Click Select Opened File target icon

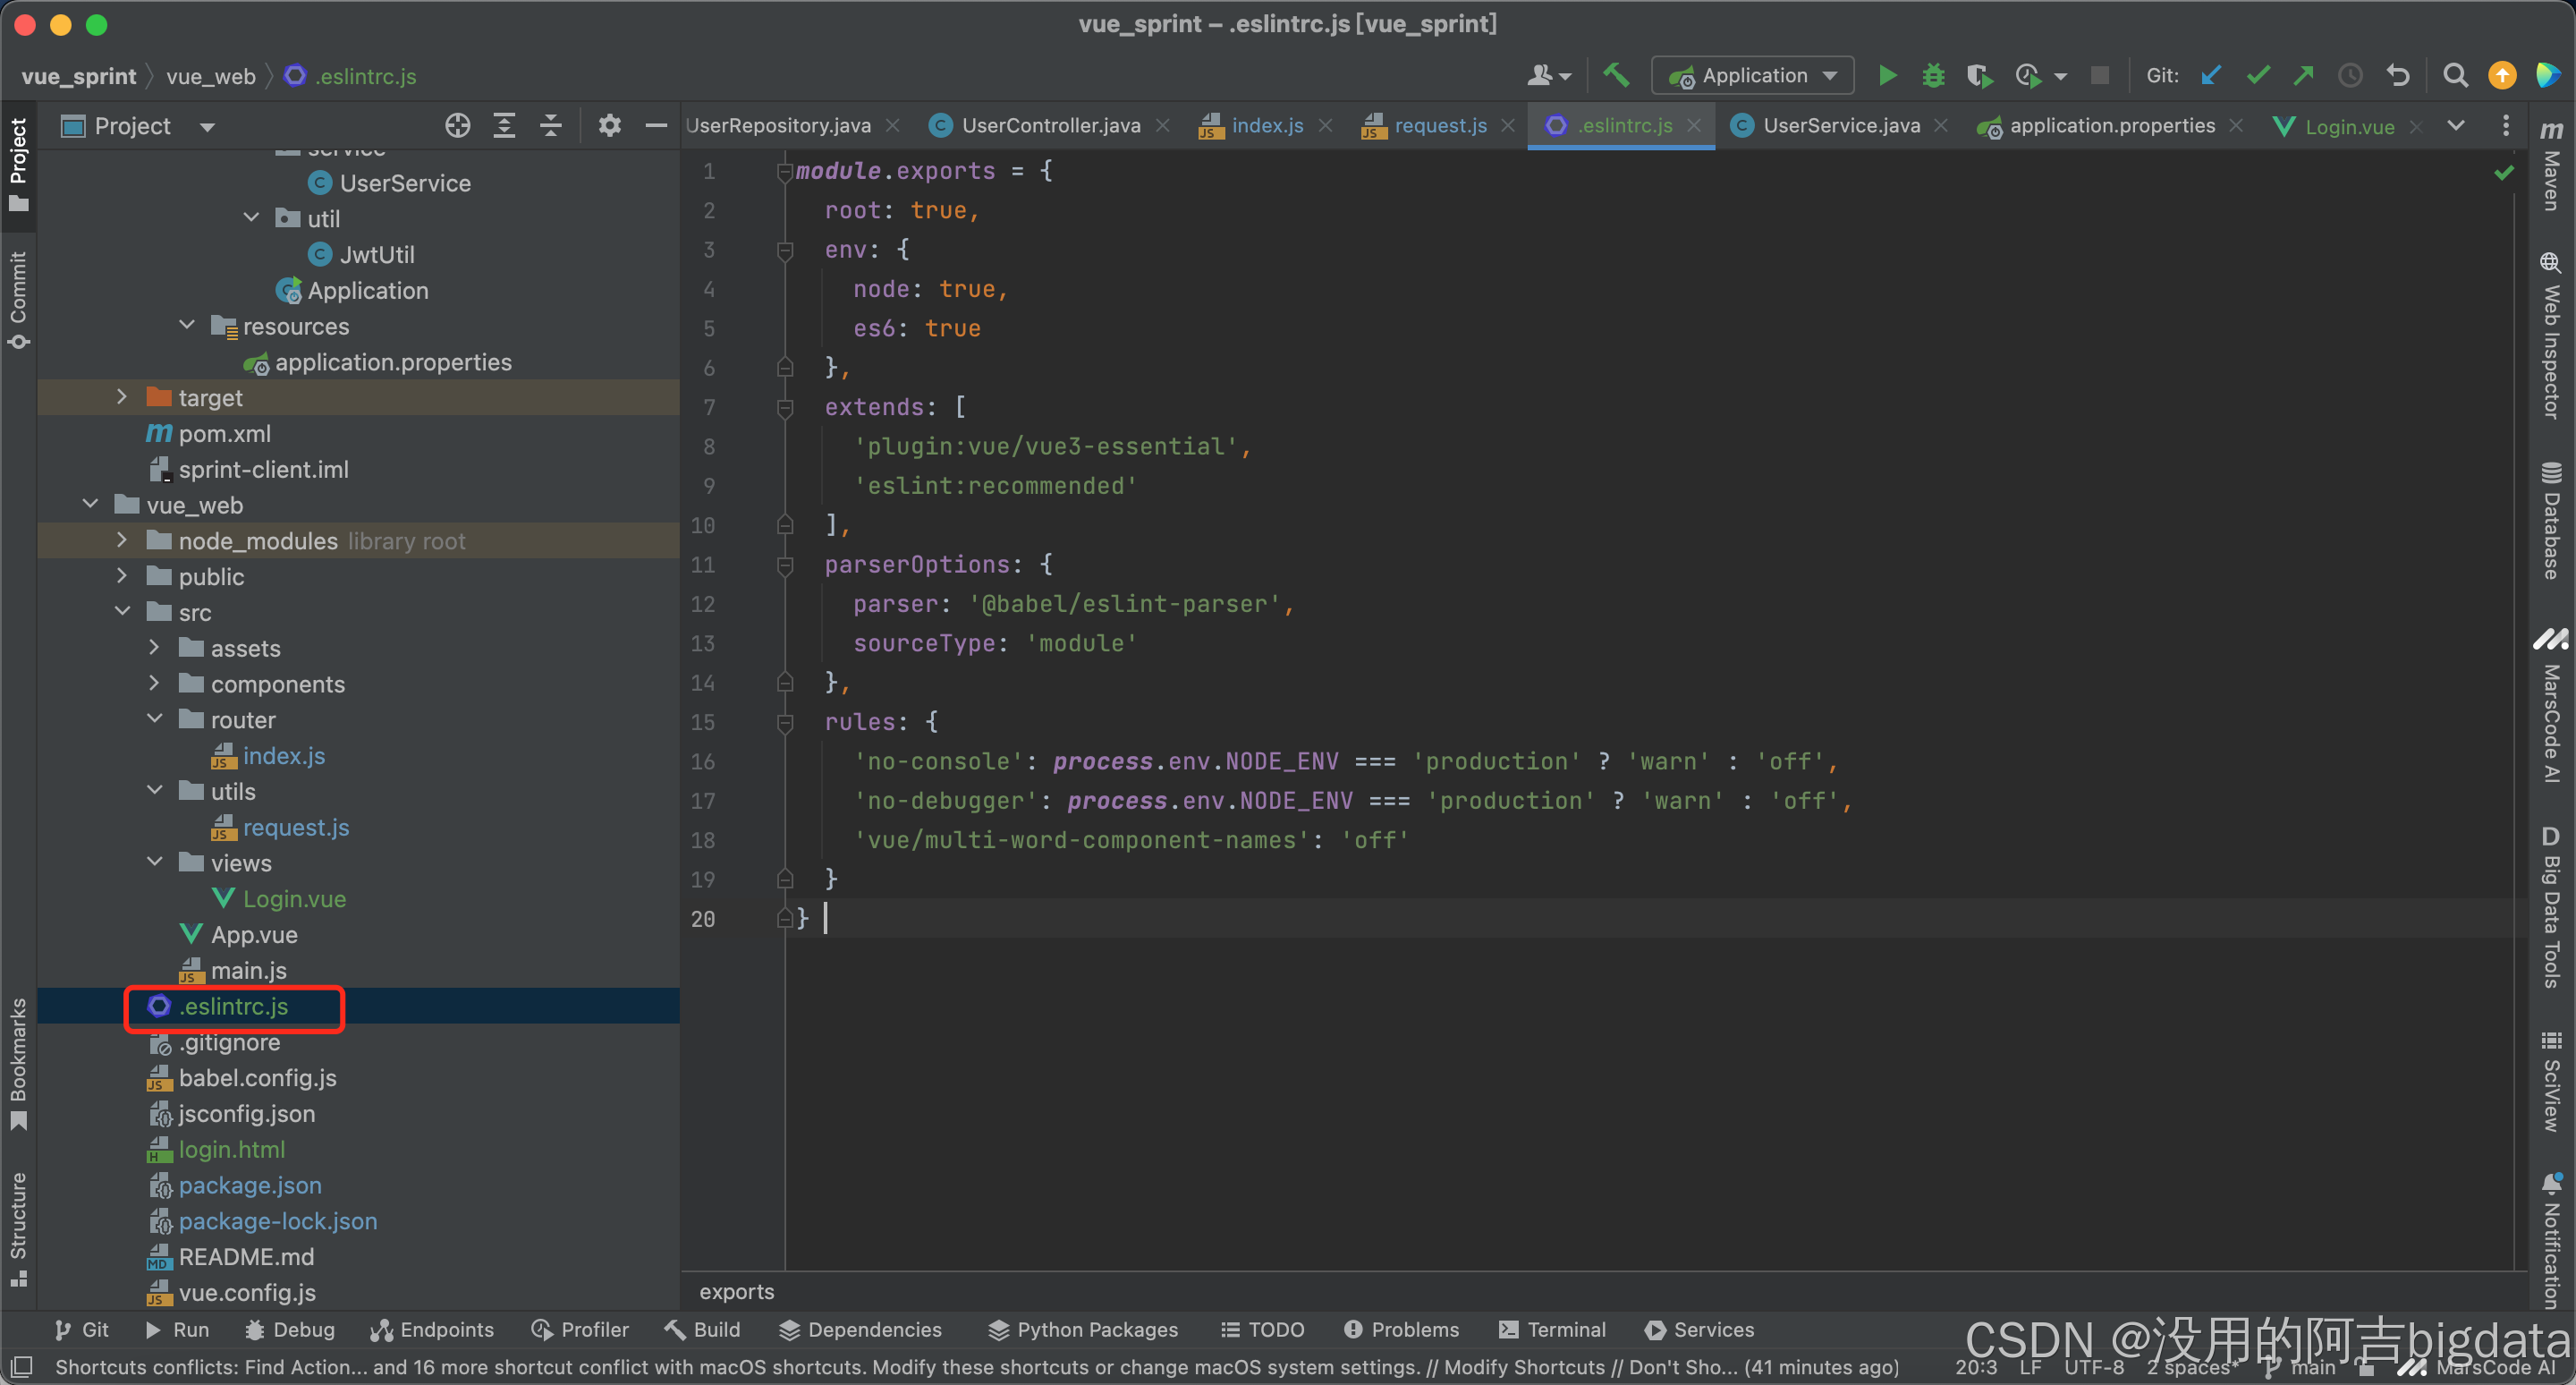tap(458, 126)
